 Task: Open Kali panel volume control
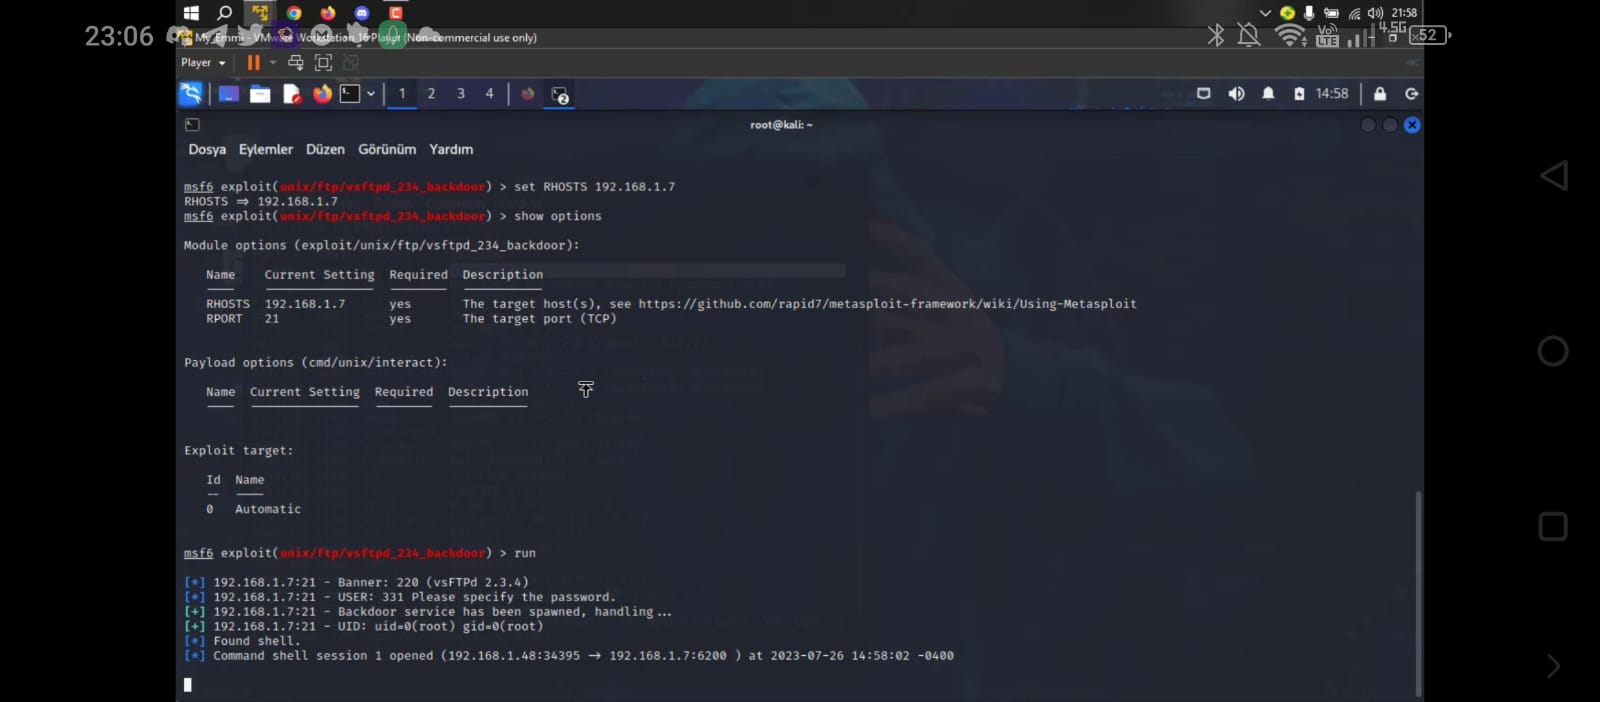coord(1236,94)
